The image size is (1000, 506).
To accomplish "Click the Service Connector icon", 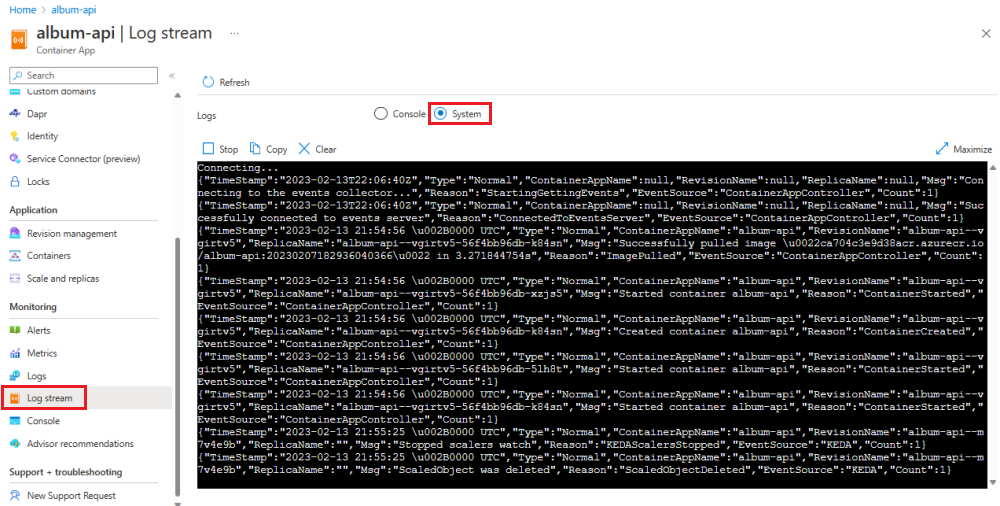I will 15,158.
